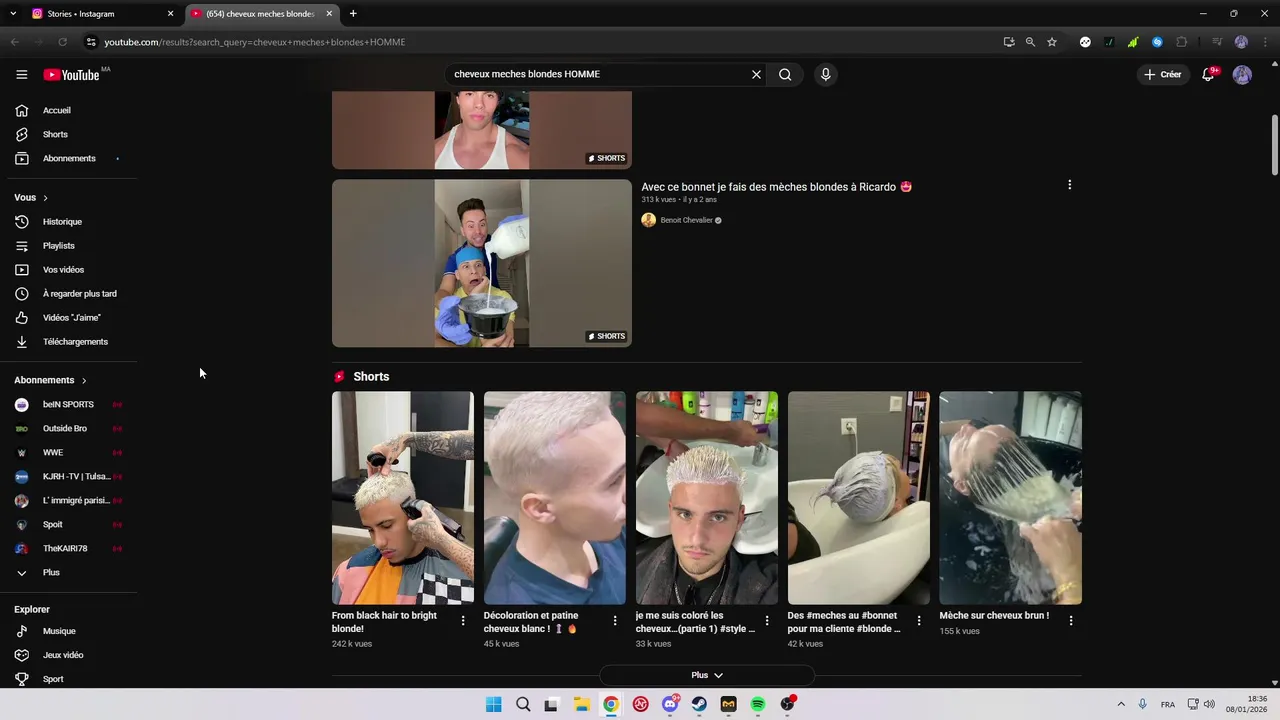1280x720 pixels.
Task: Click the YouTube logo
Action: pyautogui.click(x=71, y=75)
